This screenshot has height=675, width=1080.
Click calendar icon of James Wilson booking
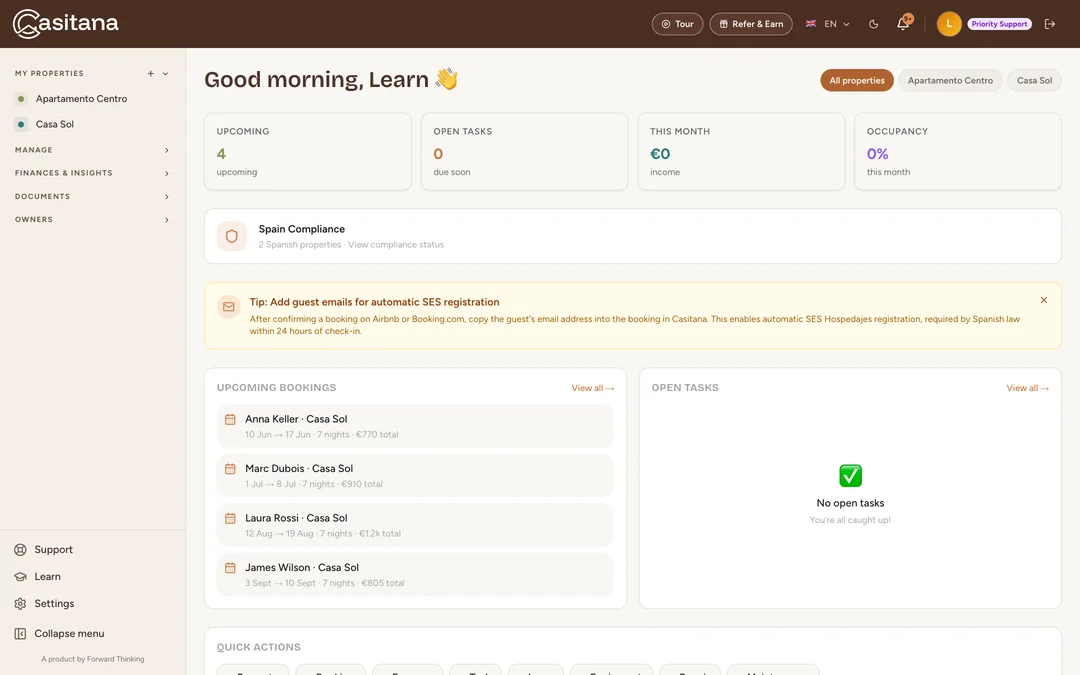(x=230, y=568)
